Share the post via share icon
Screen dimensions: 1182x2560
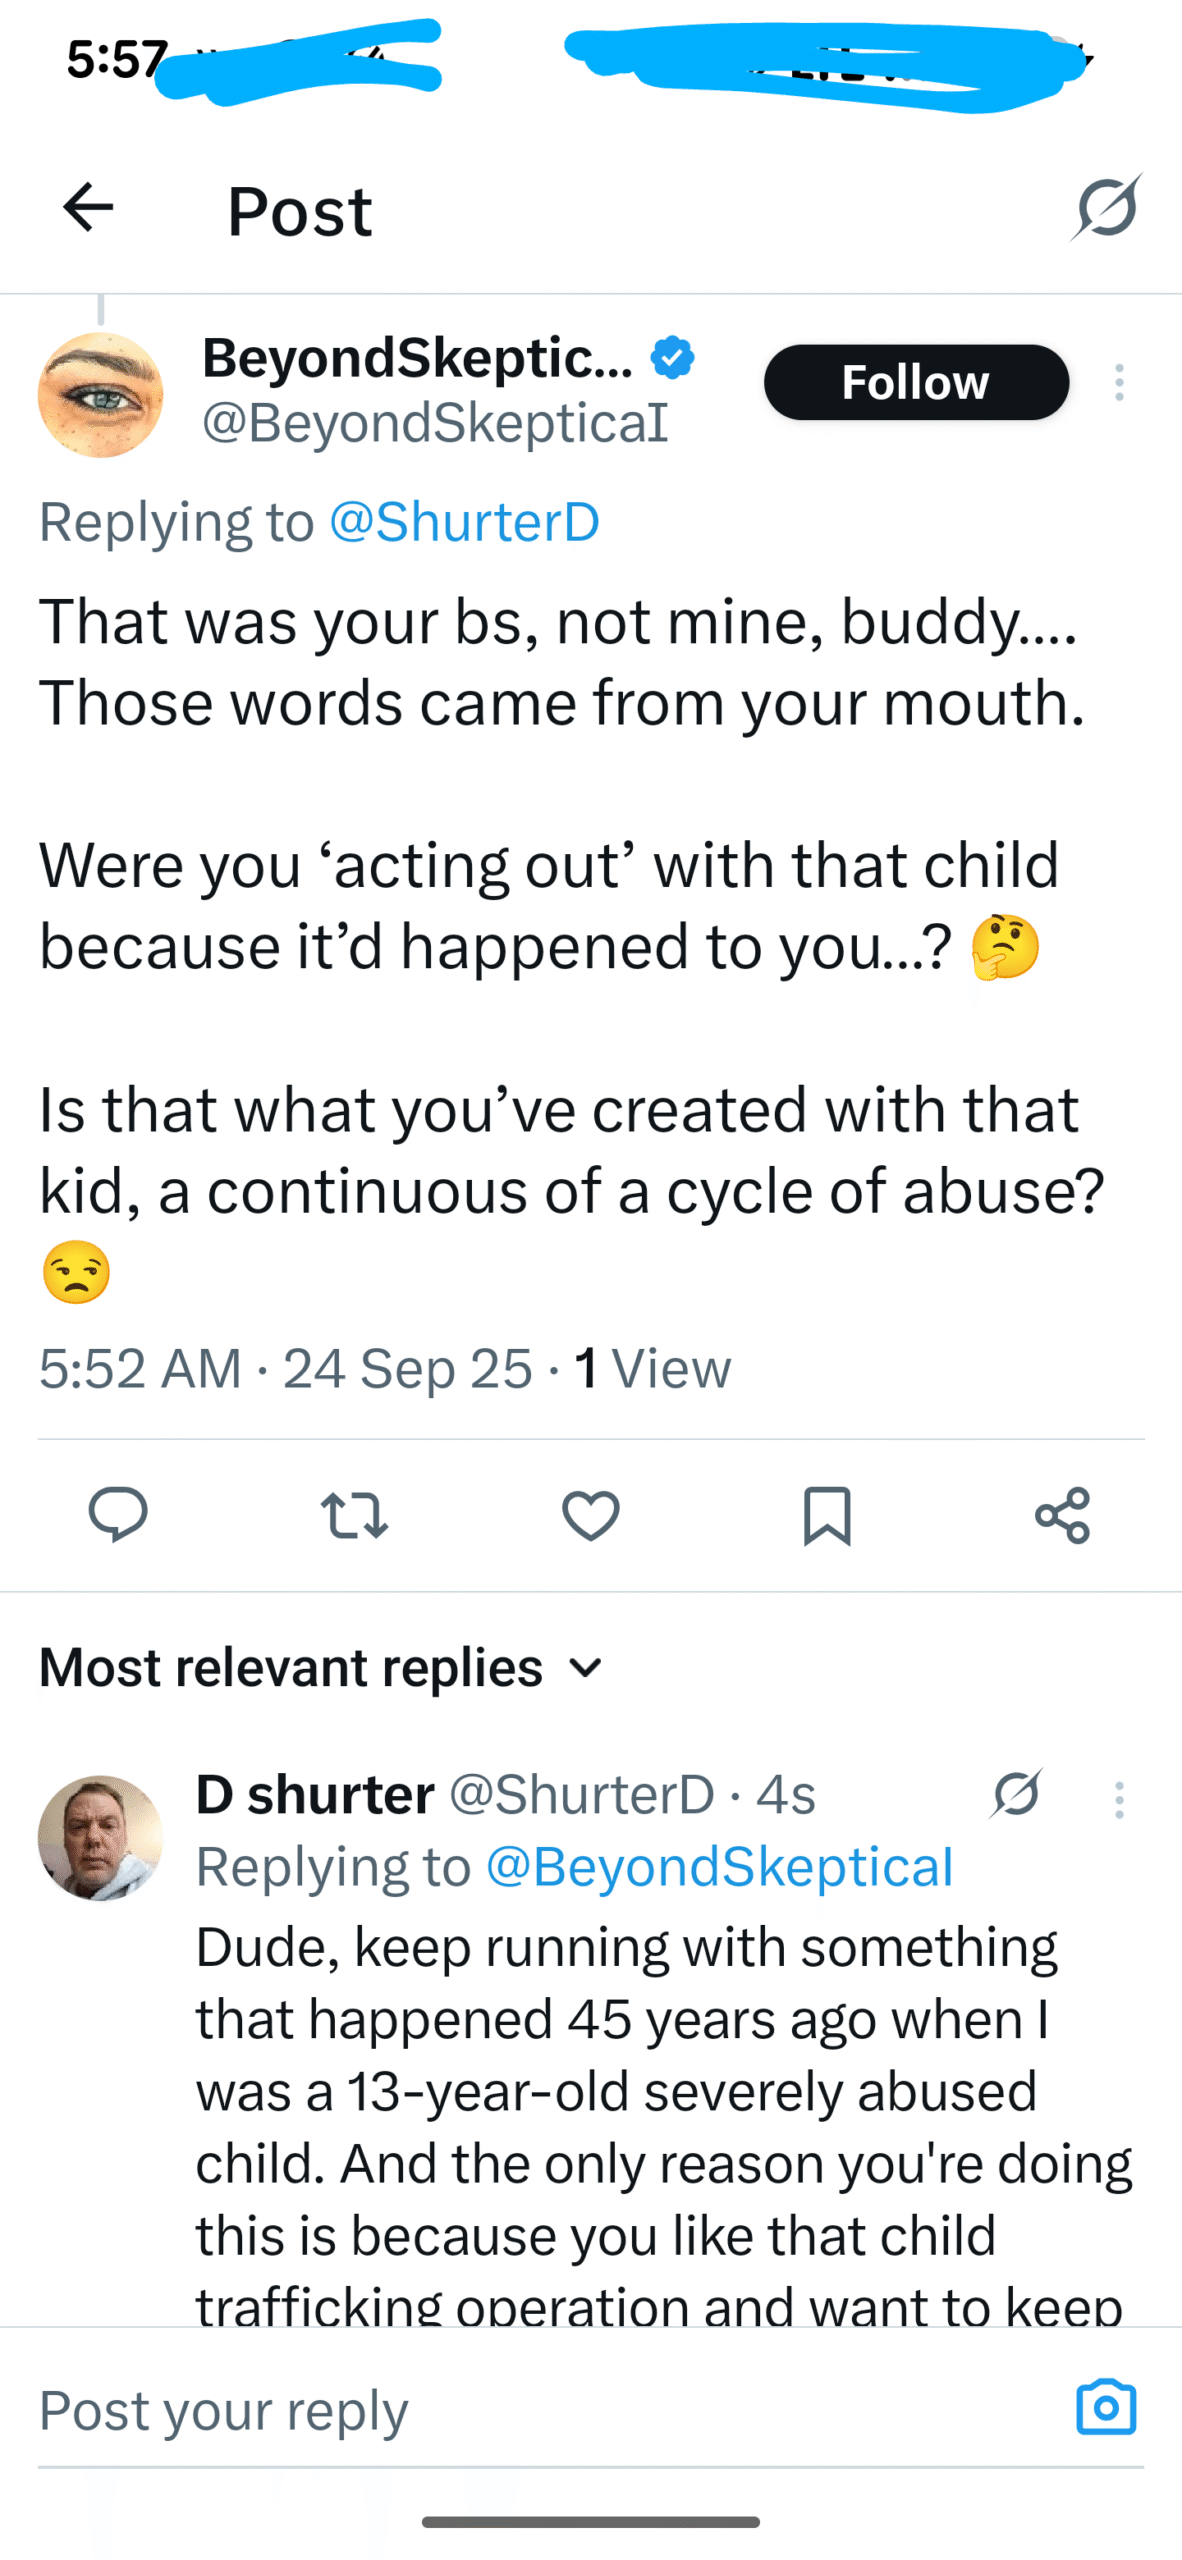click(x=1062, y=1514)
